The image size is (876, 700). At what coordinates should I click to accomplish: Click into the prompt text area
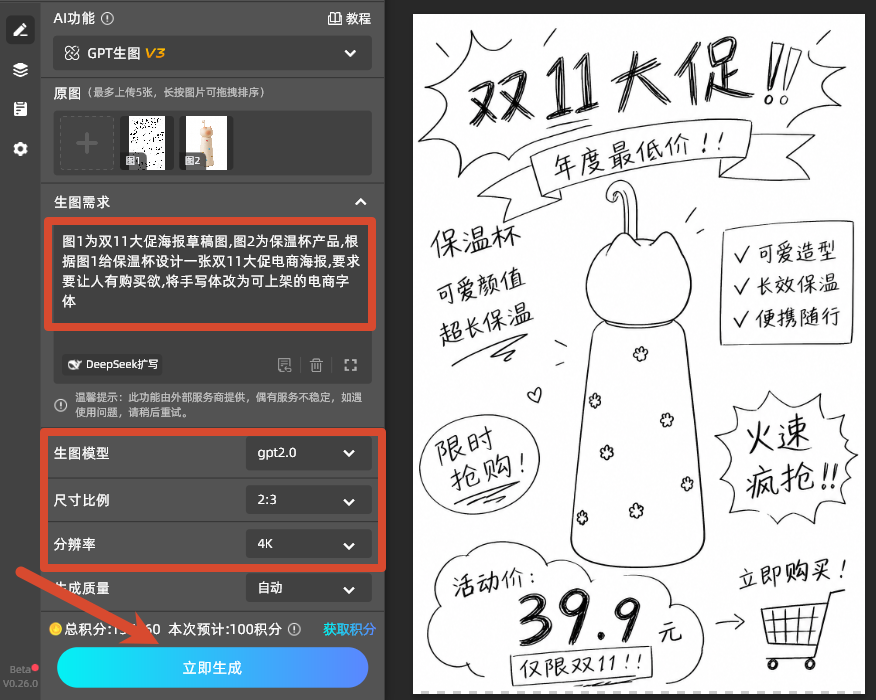(x=210, y=272)
